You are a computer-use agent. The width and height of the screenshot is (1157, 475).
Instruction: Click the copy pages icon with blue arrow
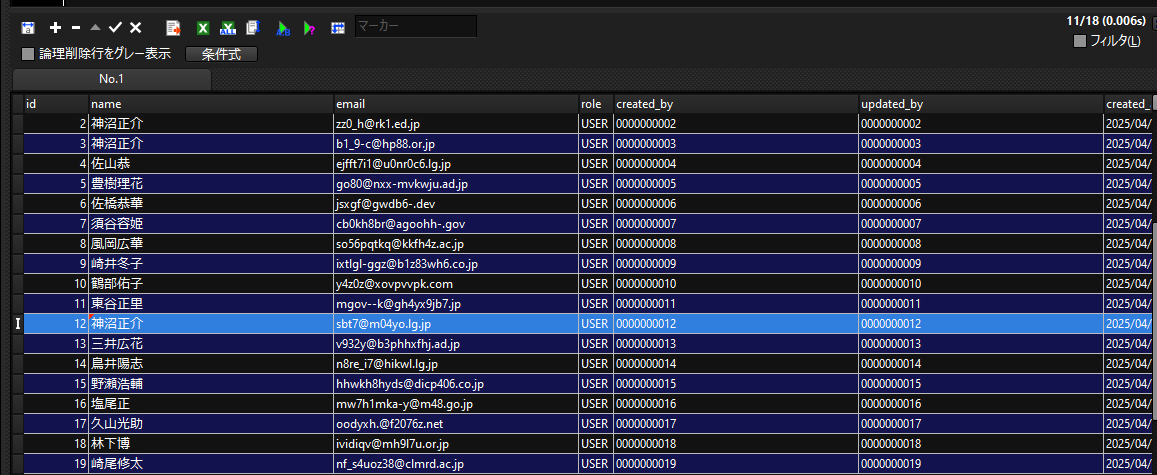(x=253, y=28)
